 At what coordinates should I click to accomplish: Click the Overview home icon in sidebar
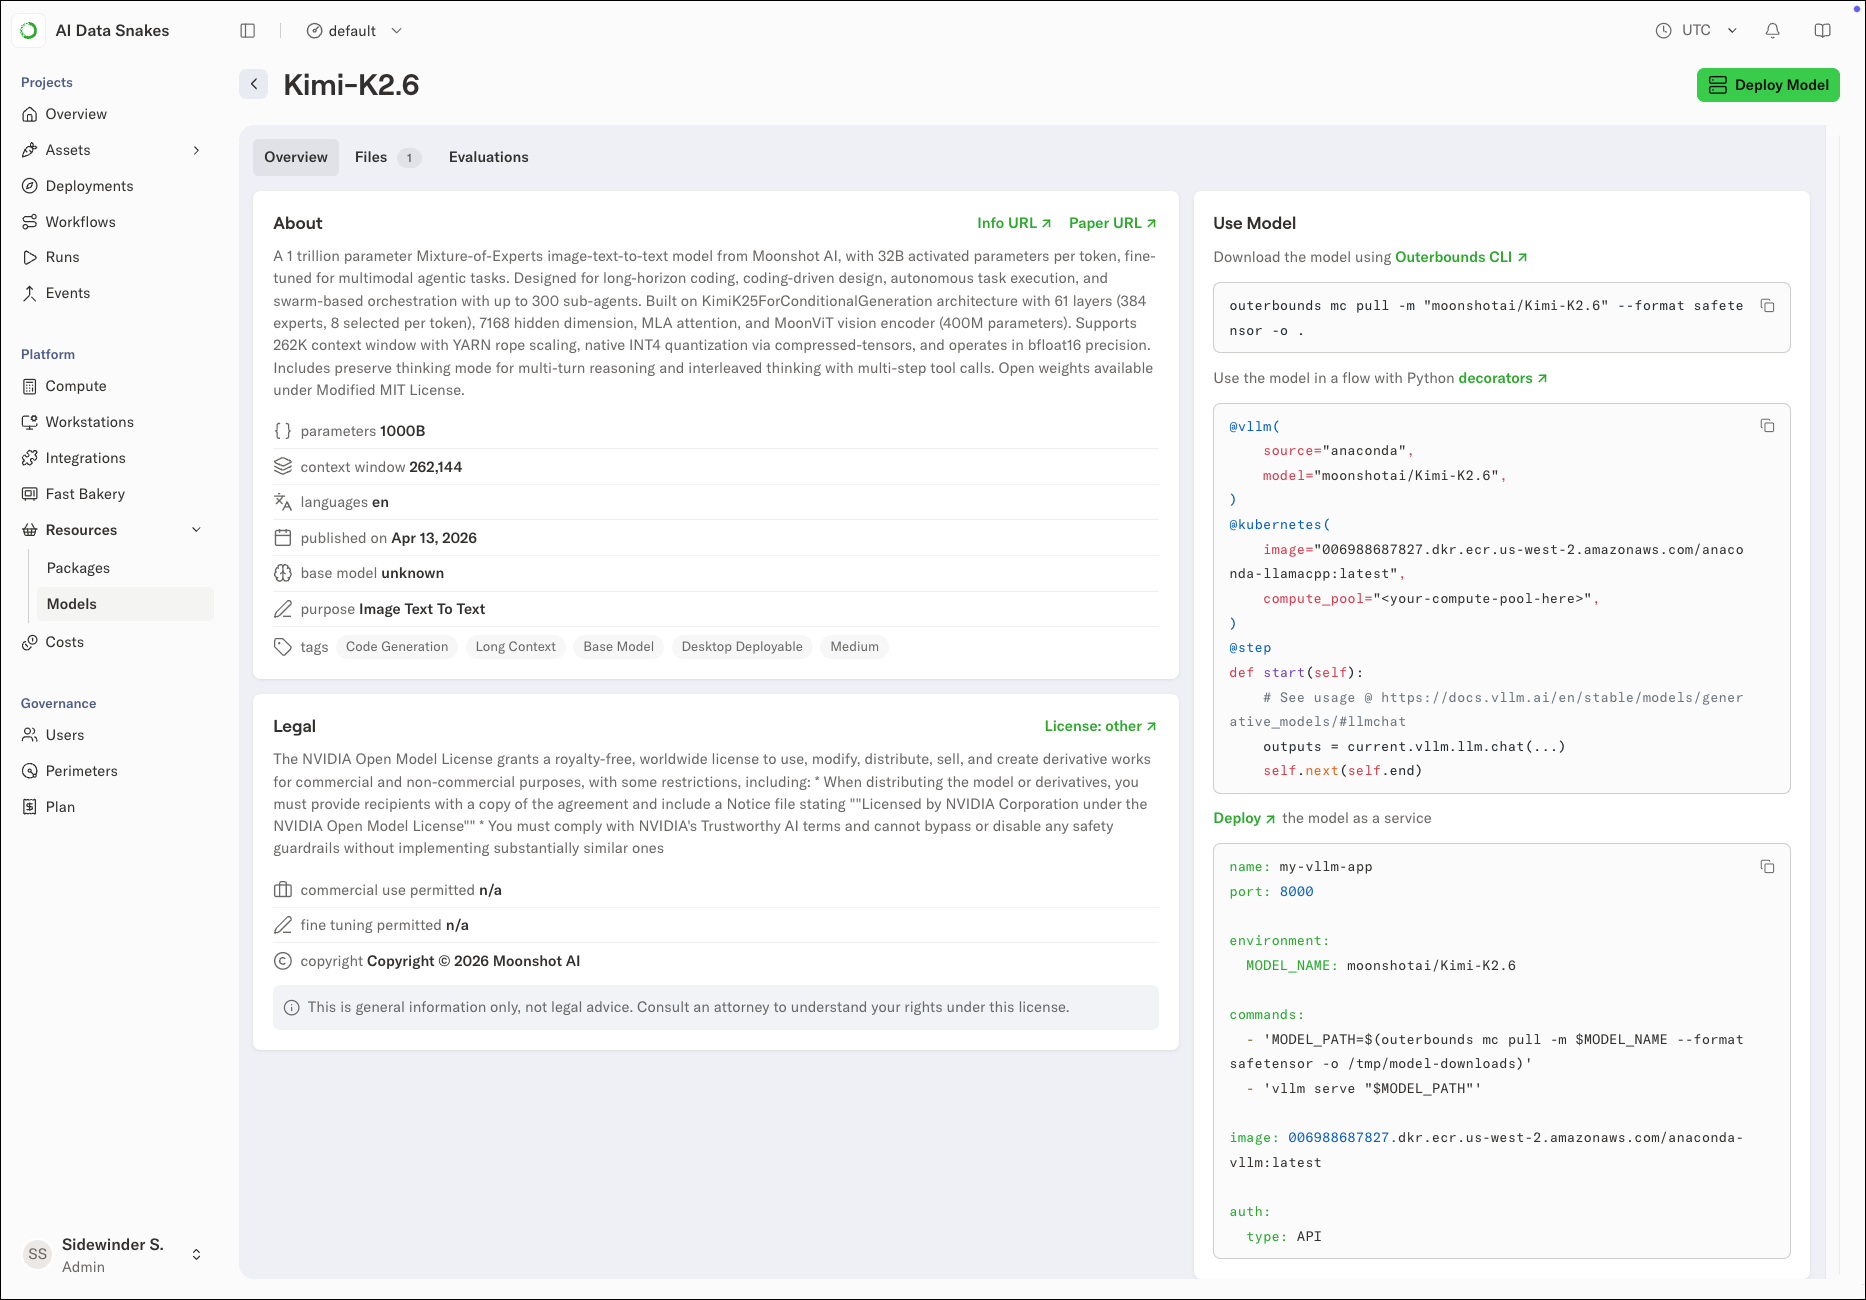coord(30,114)
